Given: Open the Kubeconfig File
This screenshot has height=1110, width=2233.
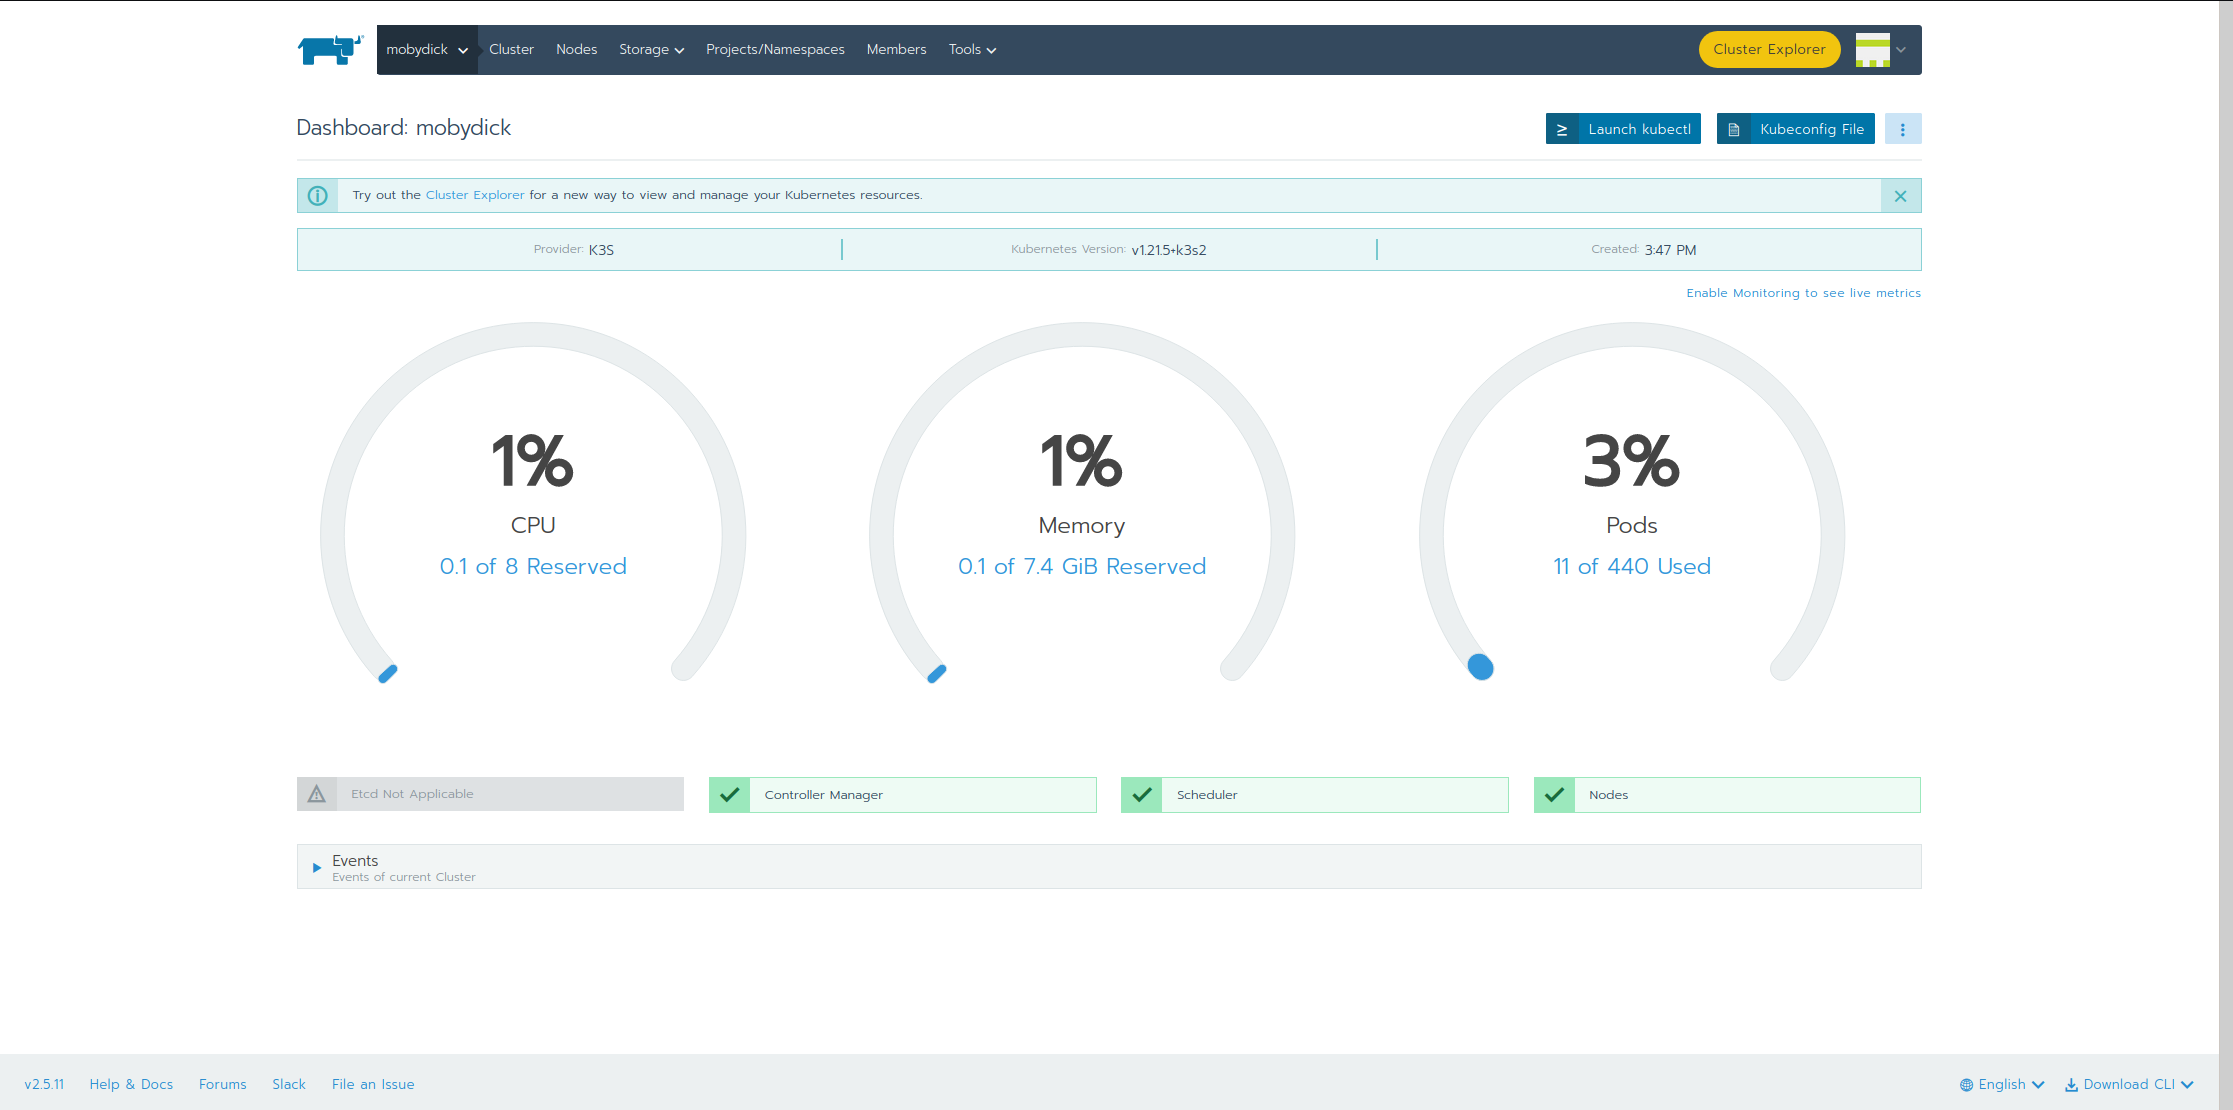Looking at the screenshot, I should coord(1796,129).
